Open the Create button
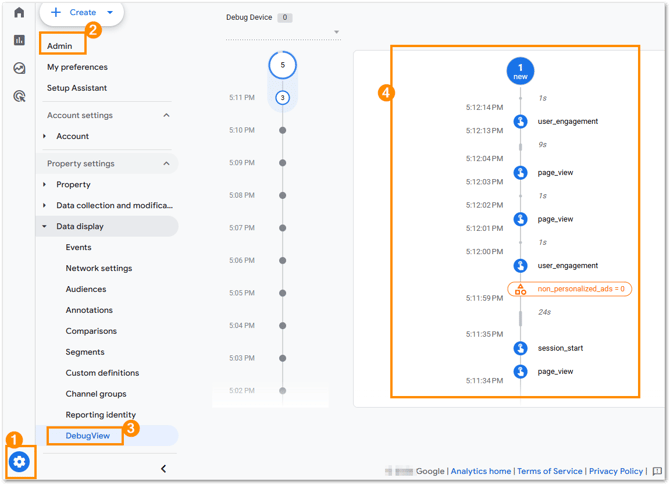 pos(82,13)
